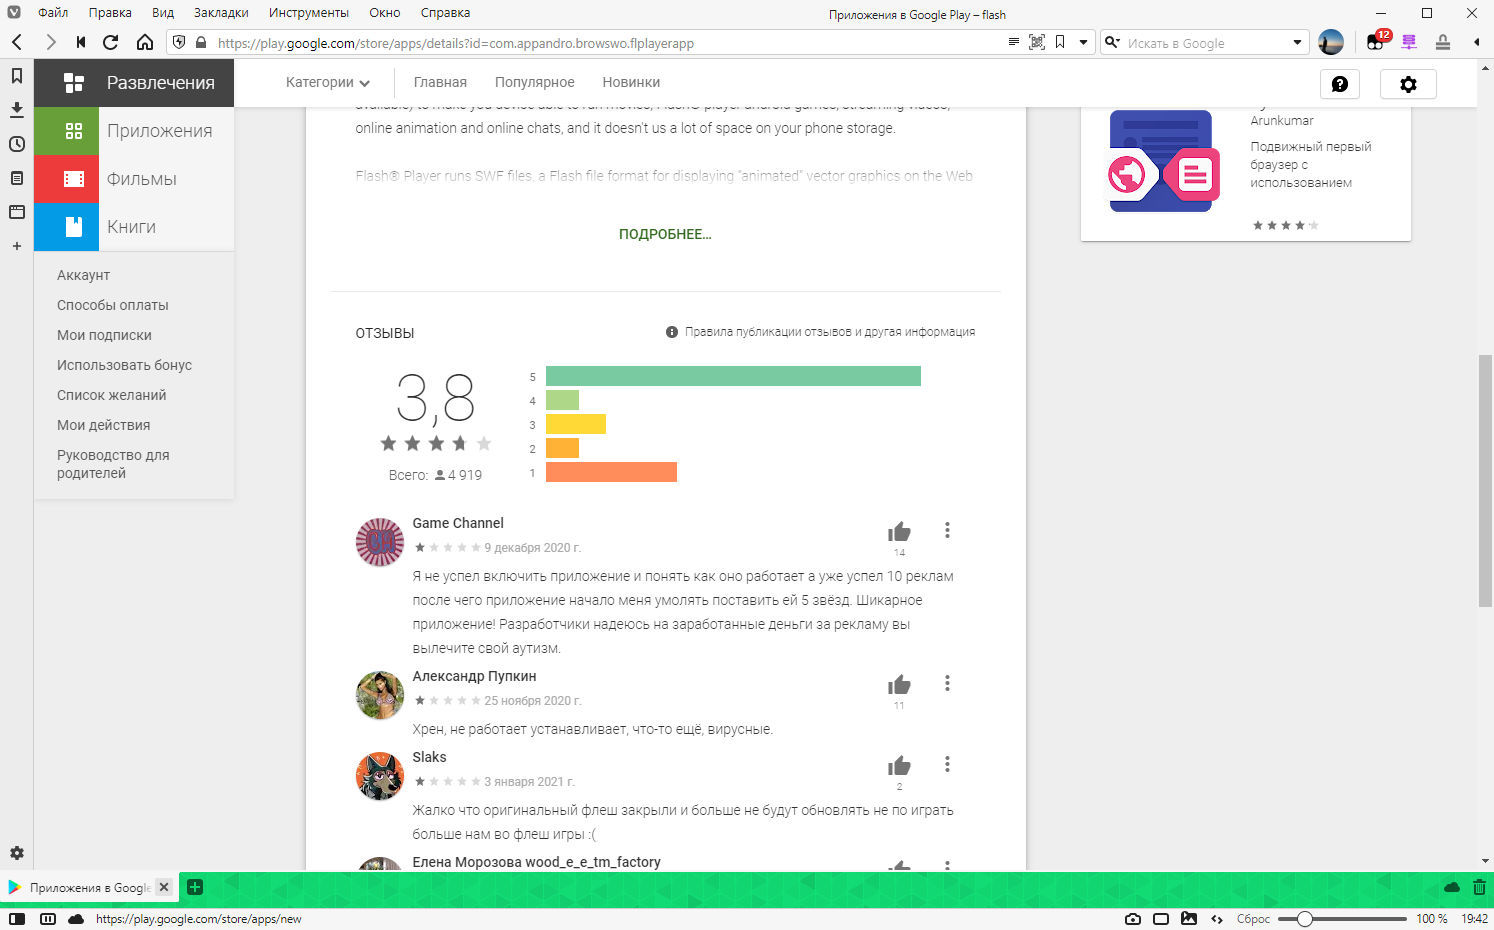
Task: Open a new tab with plus button
Action: [x=195, y=887]
